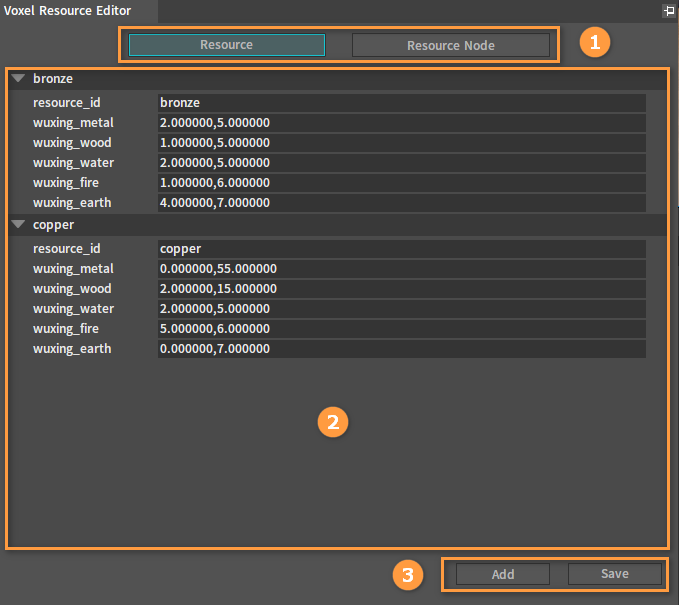Viewport: 679px width, 605px height.
Task: Click wuxing_earth label under bronze
Action: coord(72,203)
